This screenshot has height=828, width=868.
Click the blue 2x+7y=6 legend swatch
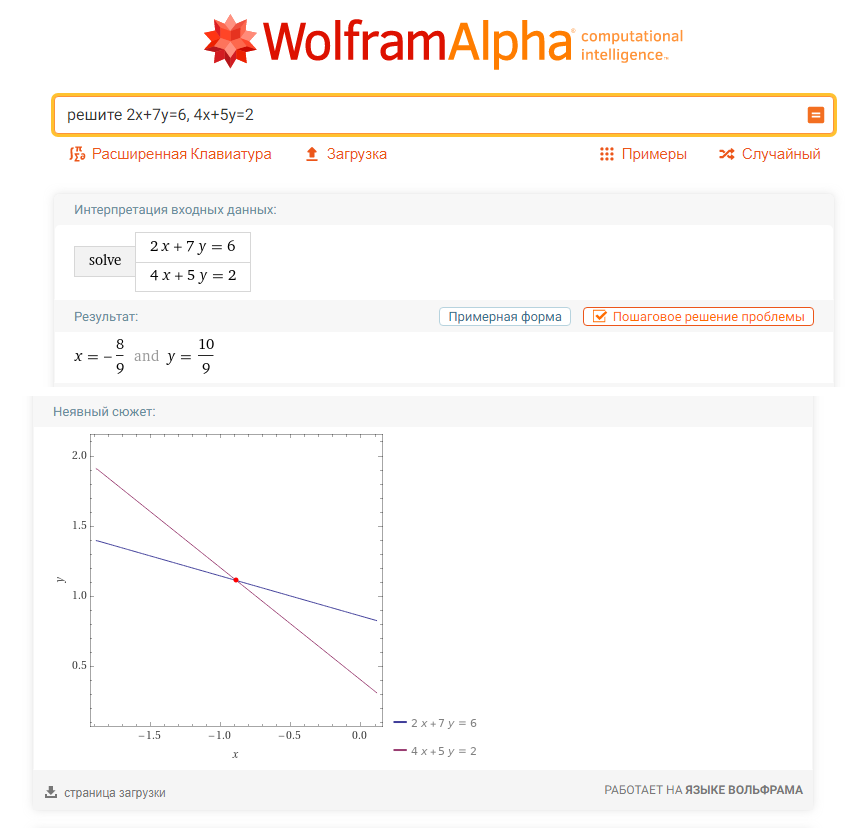point(400,722)
